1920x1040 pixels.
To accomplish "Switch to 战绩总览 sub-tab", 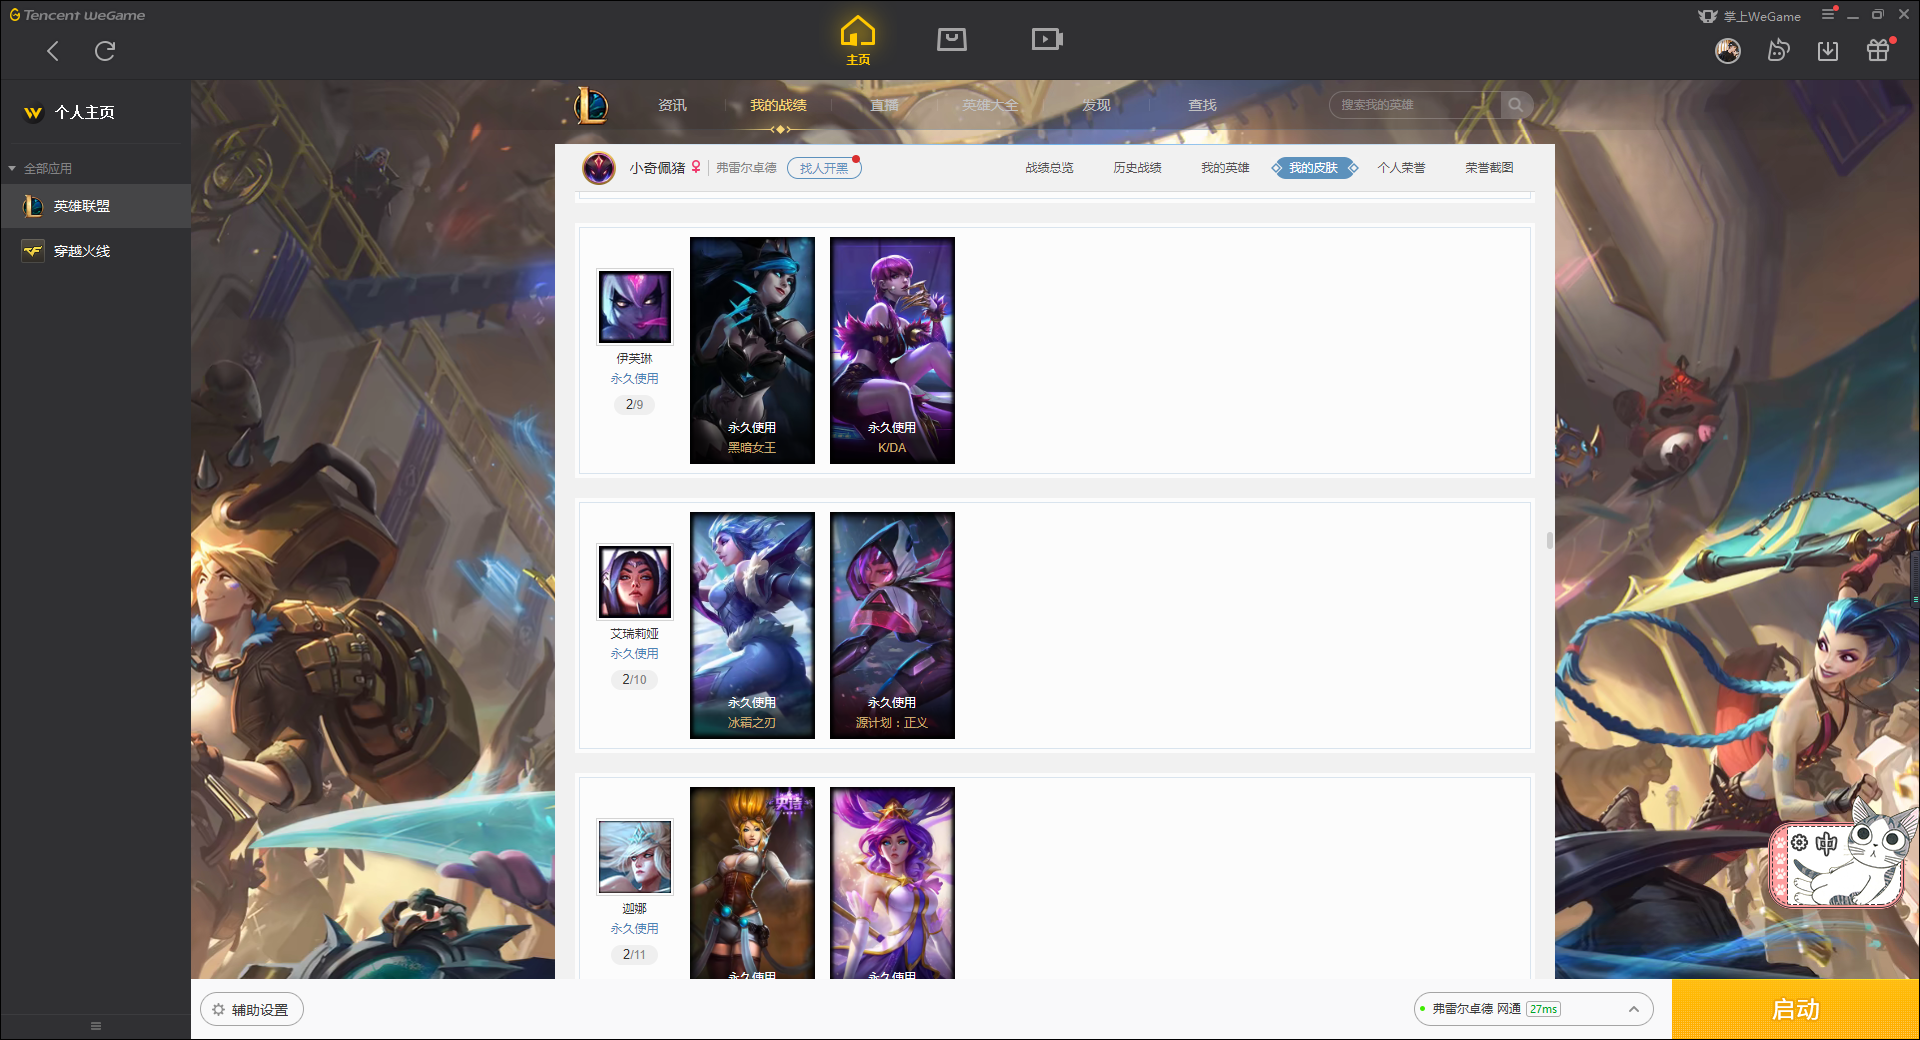I will (x=1049, y=168).
